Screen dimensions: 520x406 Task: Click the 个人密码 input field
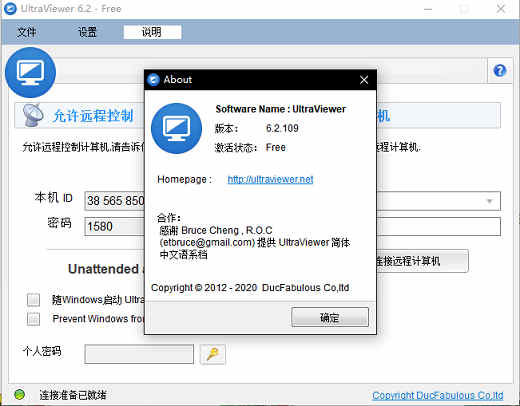click(x=139, y=354)
